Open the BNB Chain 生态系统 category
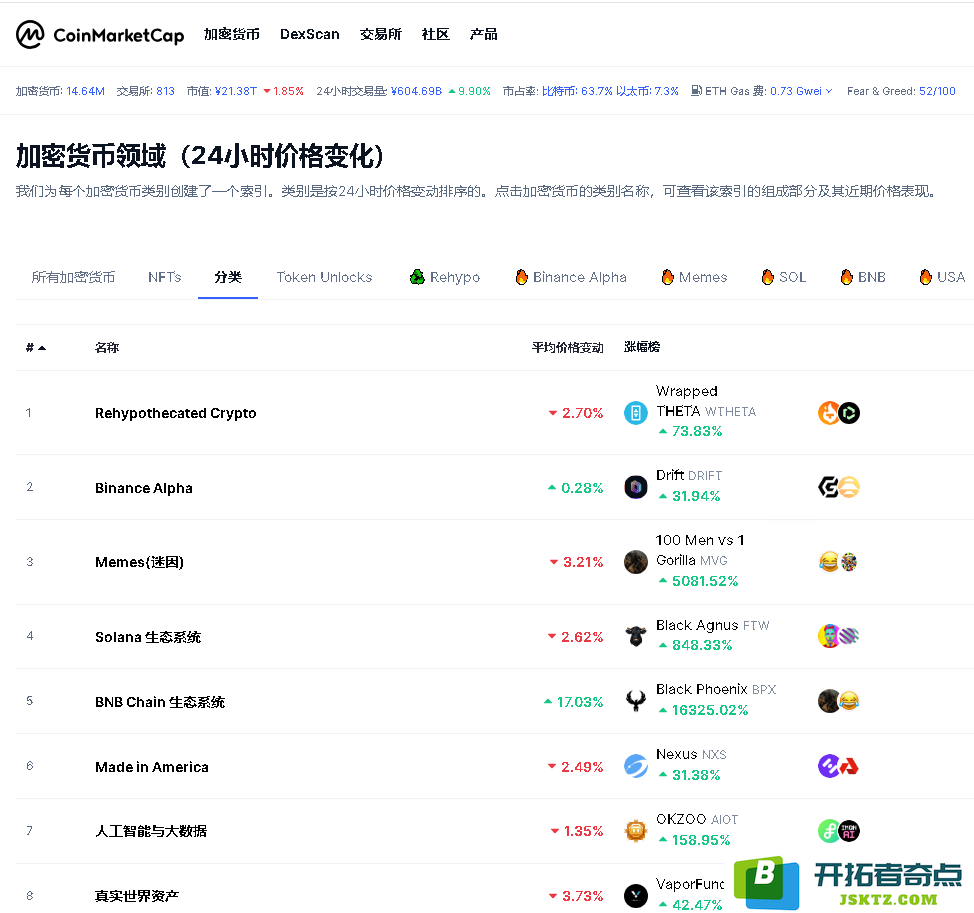Image resolution: width=974 pixels, height=913 pixels. (160, 702)
